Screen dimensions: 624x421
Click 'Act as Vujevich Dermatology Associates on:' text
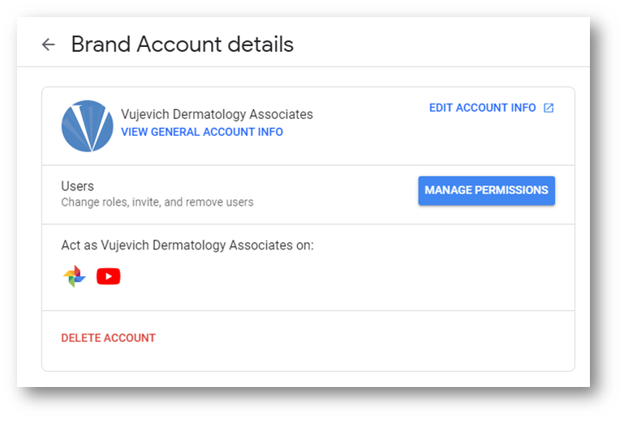click(x=187, y=245)
